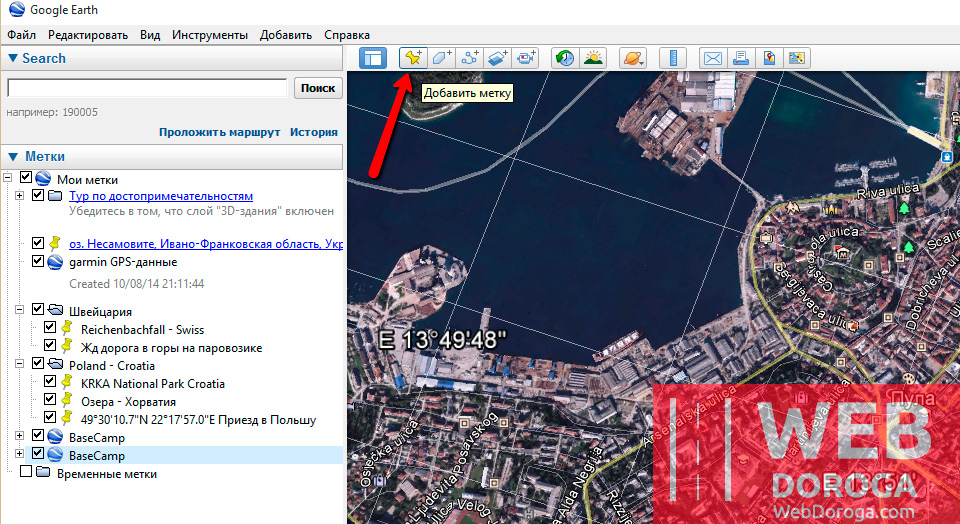Click the Проложить маршрут link
The height and width of the screenshot is (524, 960).
(220, 132)
